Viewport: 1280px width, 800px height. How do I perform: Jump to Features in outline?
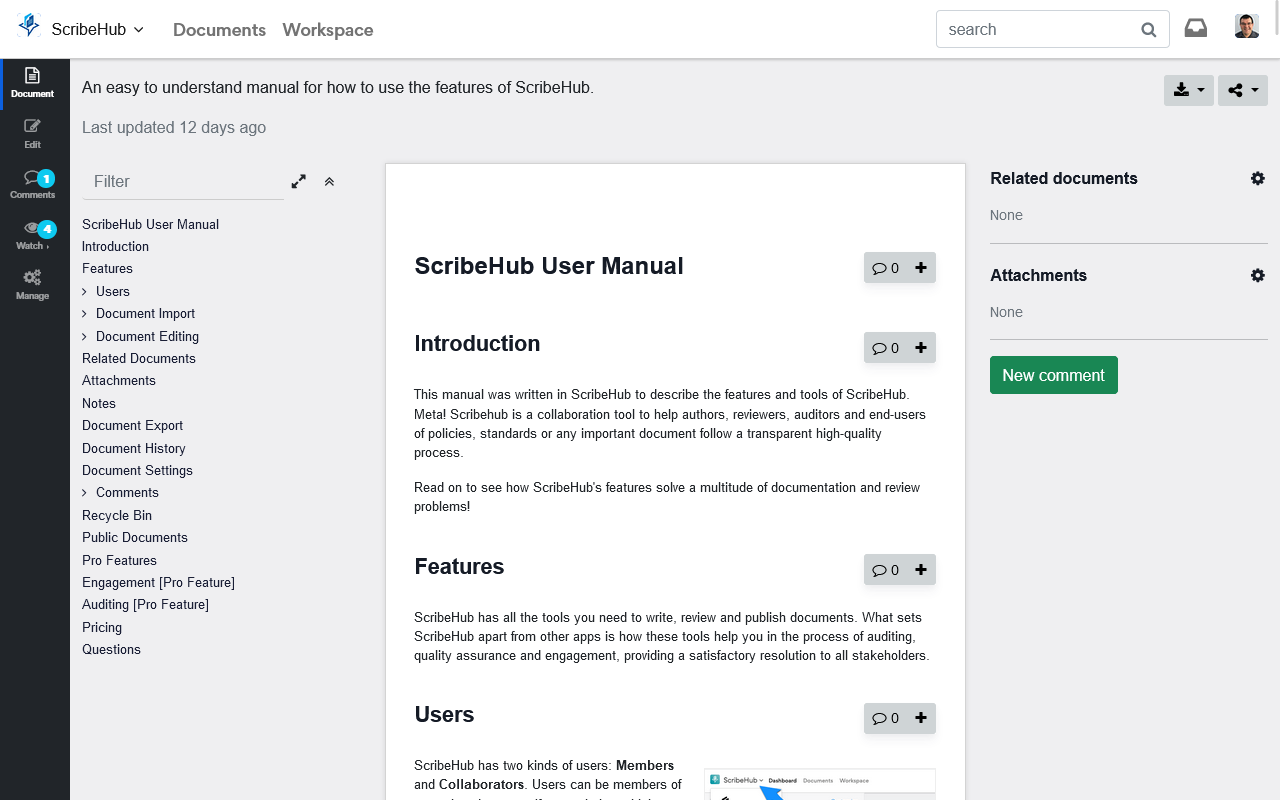(107, 268)
